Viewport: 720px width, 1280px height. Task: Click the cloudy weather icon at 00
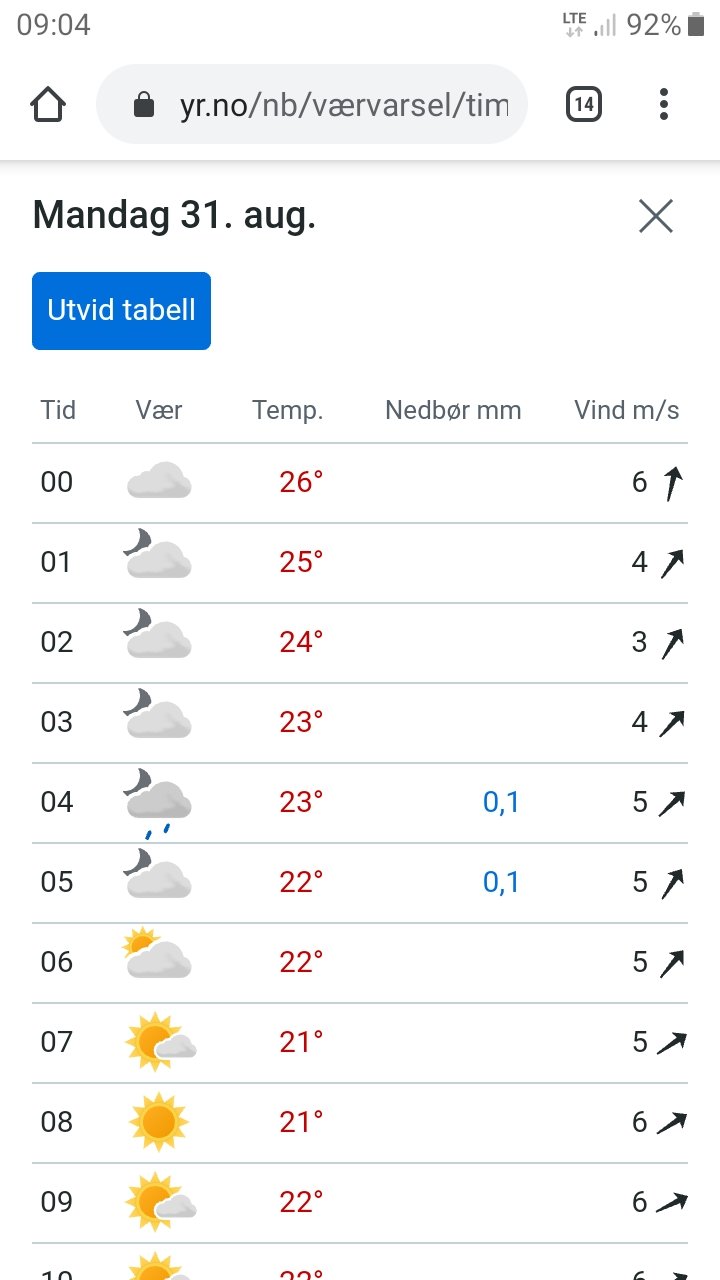point(158,482)
